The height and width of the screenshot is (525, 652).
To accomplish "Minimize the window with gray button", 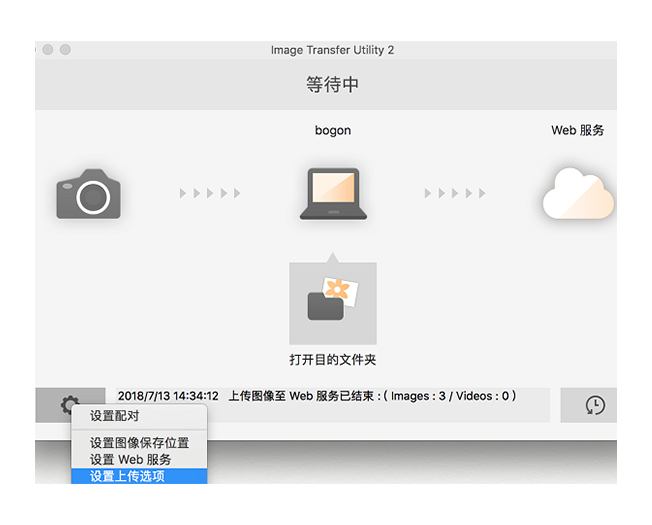I will coord(48,49).
